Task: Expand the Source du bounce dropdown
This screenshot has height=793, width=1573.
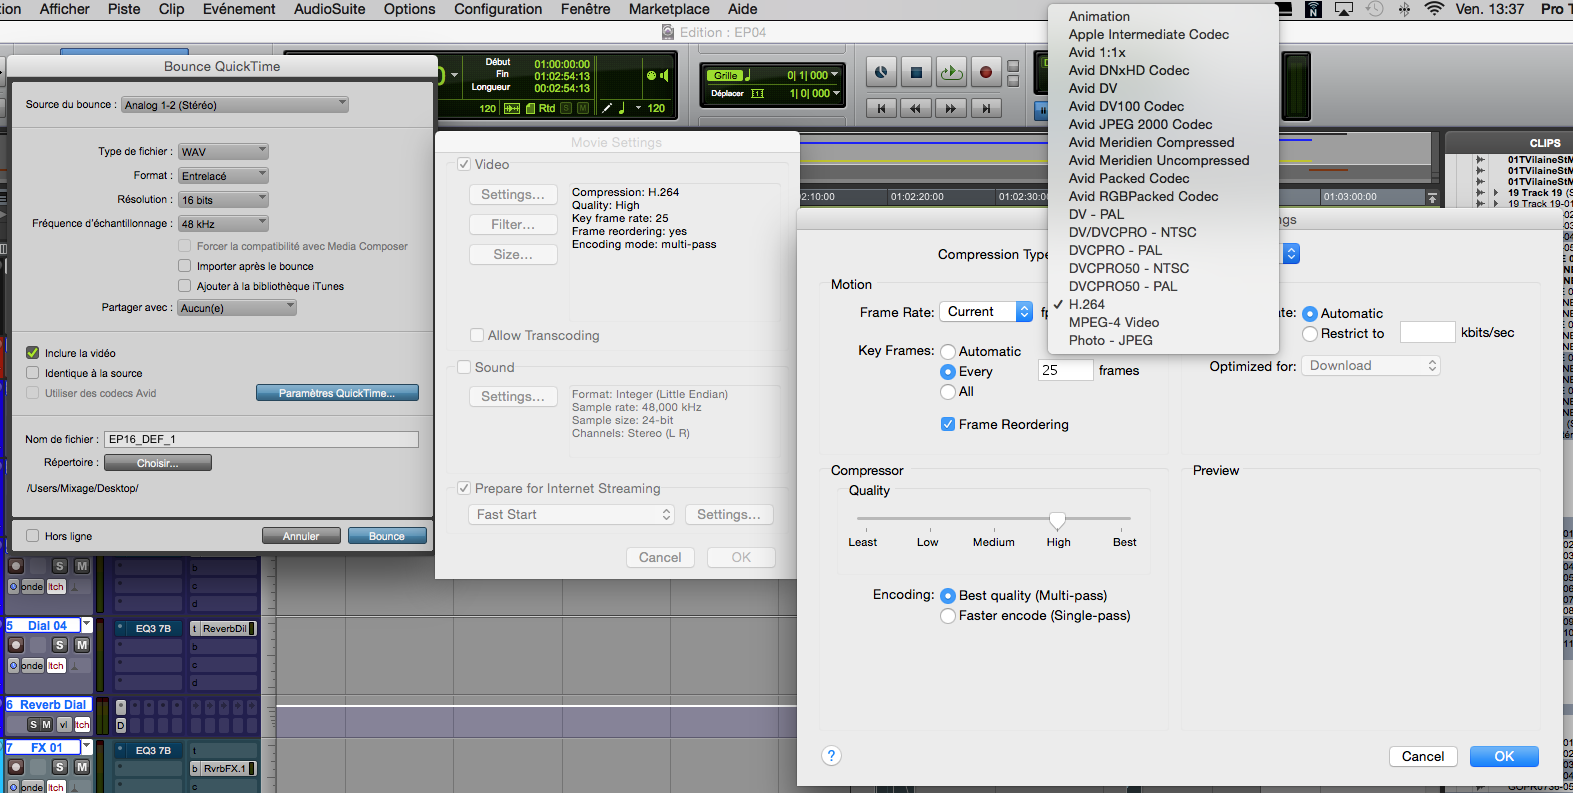Action: 235,105
